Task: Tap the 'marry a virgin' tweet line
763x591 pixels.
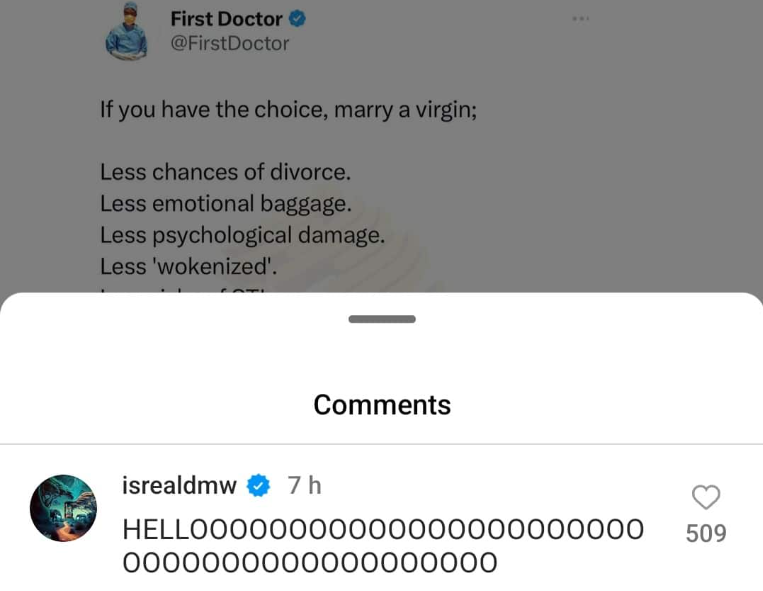Action: [288, 108]
